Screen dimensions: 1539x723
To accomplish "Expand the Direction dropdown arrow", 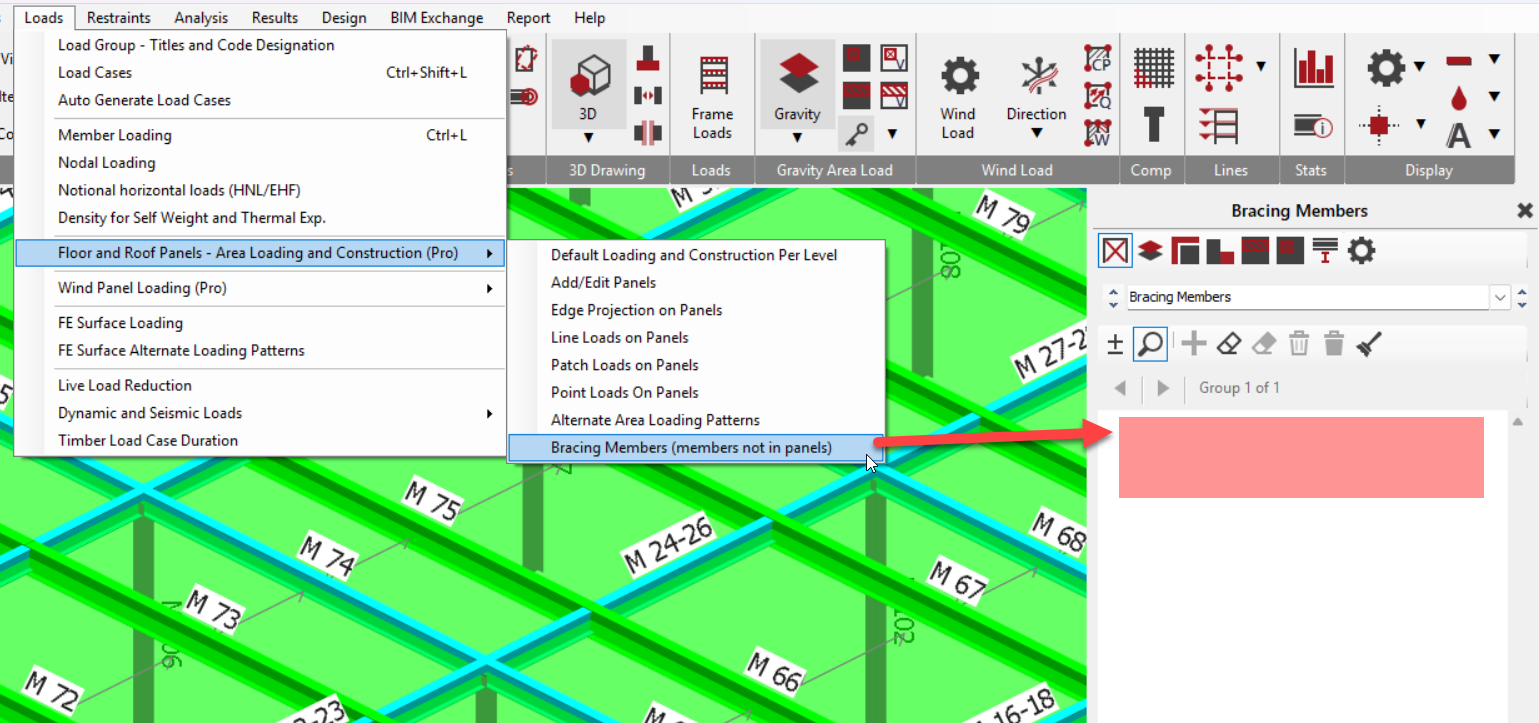I will tap(1036, 133).
